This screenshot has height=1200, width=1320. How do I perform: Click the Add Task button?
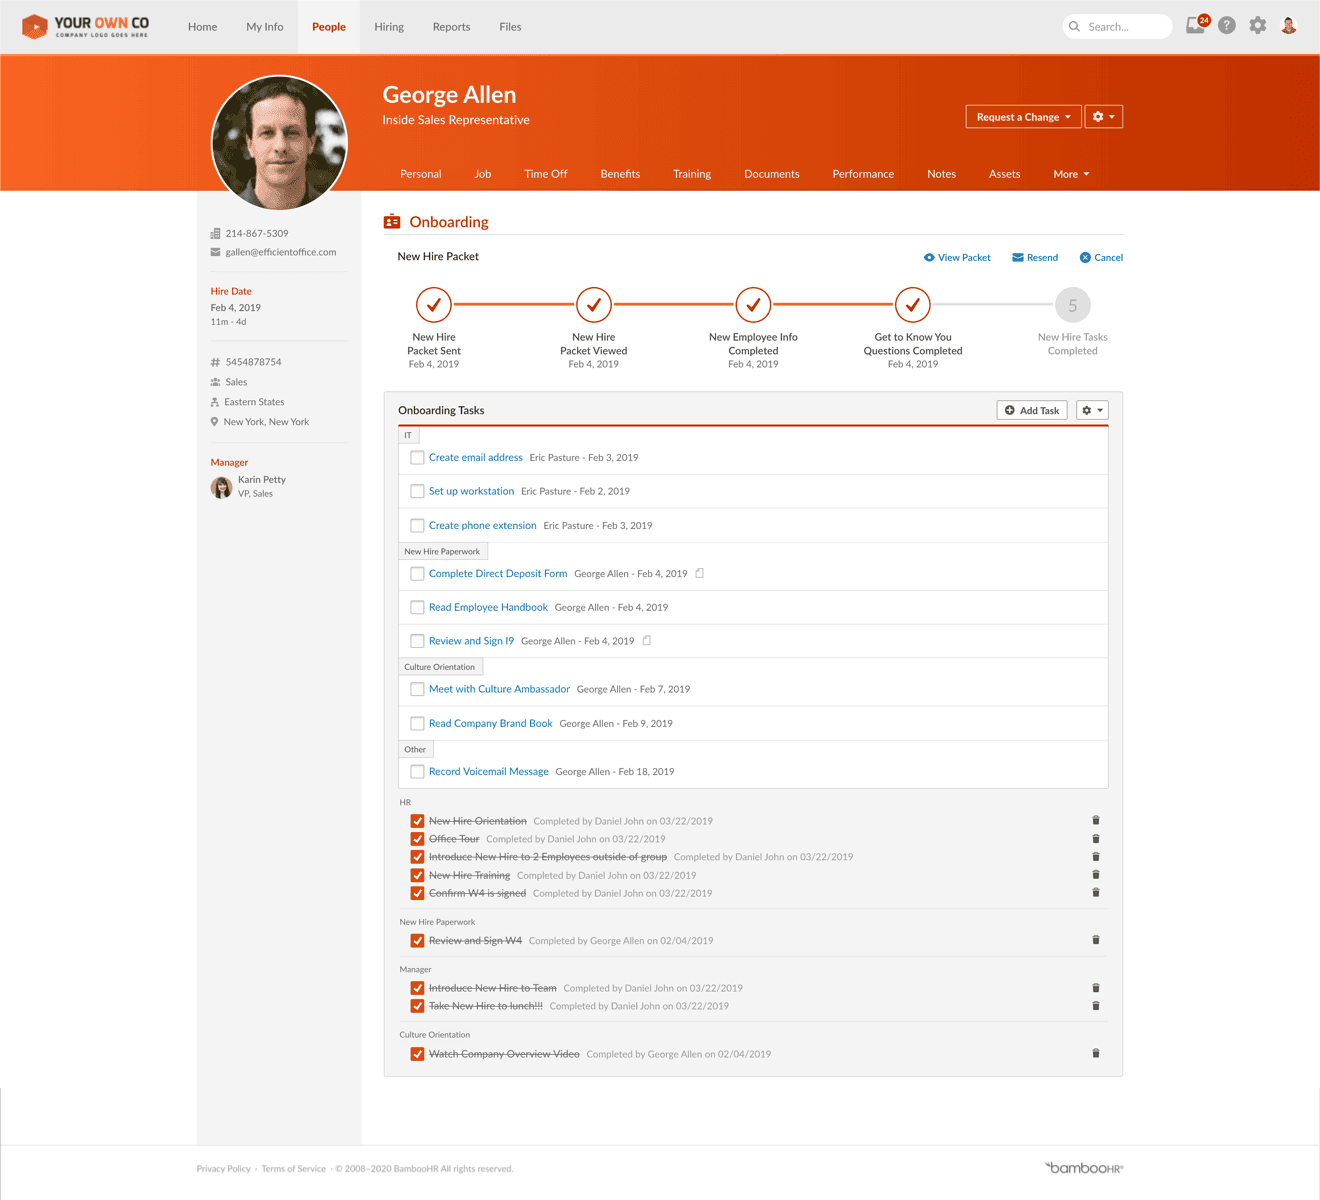(1031, 410)
